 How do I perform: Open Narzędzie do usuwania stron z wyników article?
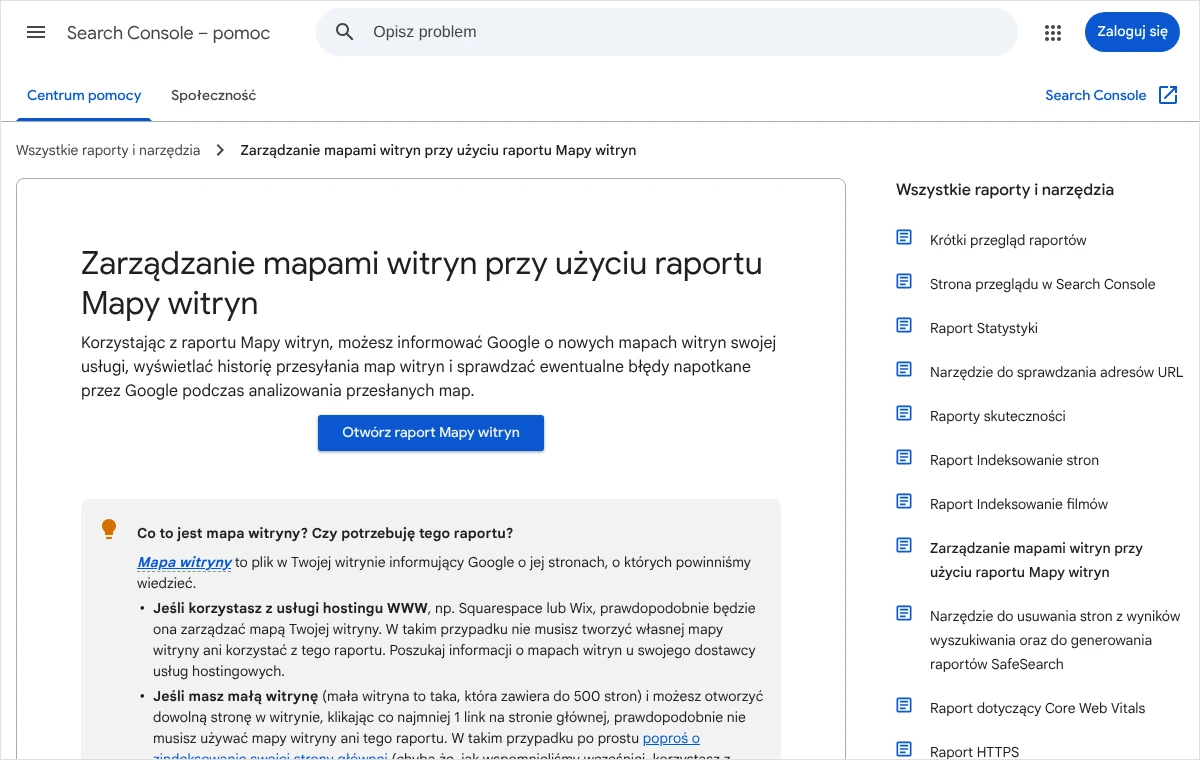[x=1055, y=640]
